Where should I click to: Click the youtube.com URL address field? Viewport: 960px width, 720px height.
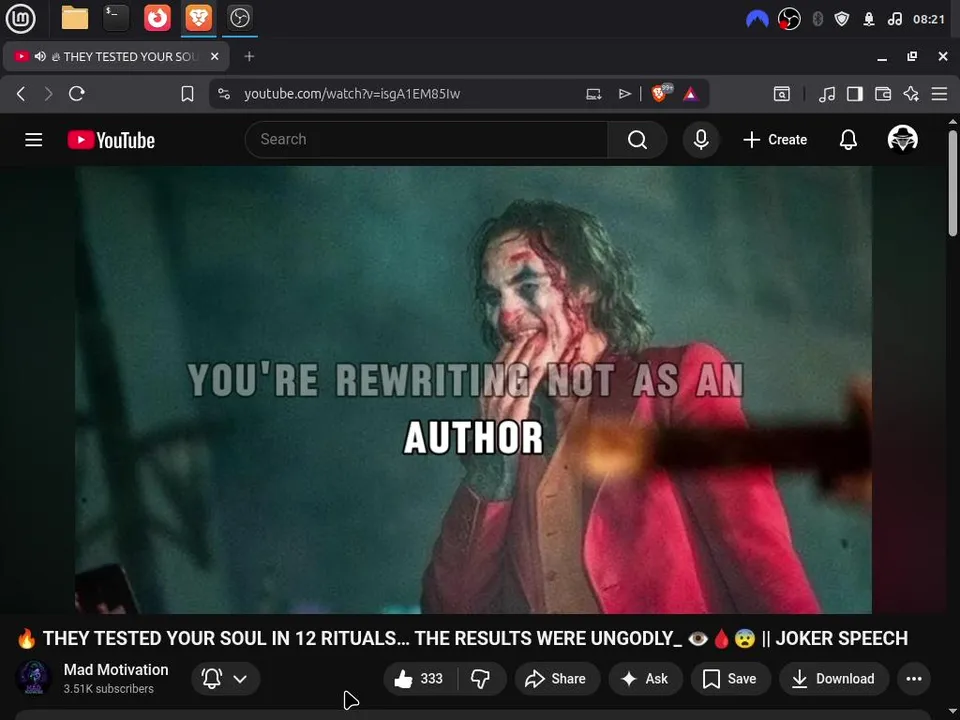pyautogui.click(x=352, y=94)
